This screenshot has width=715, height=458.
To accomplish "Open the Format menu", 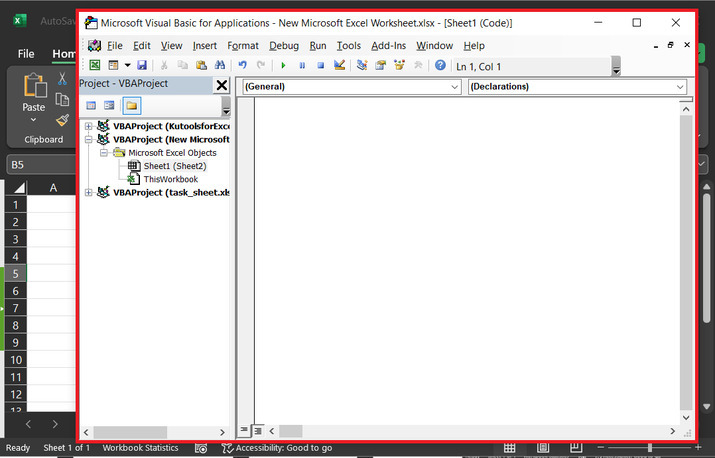I will [243, 46].
